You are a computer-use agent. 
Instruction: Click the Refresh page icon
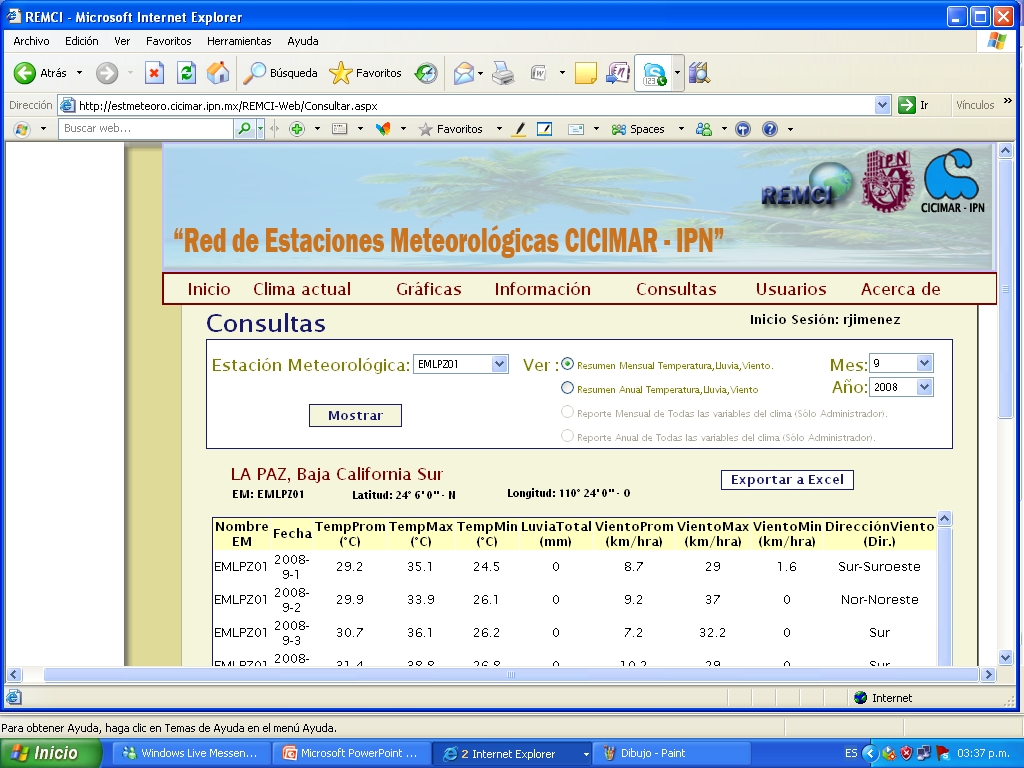186,73
